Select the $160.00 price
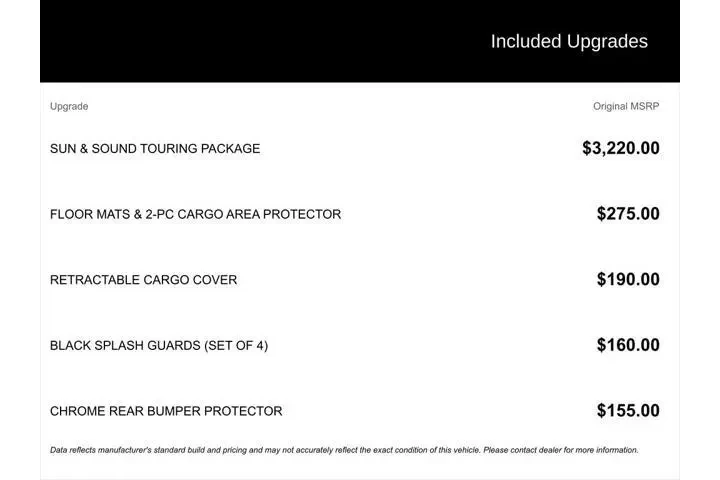Screen dimensions: 720x480 [x=628, y=346]
